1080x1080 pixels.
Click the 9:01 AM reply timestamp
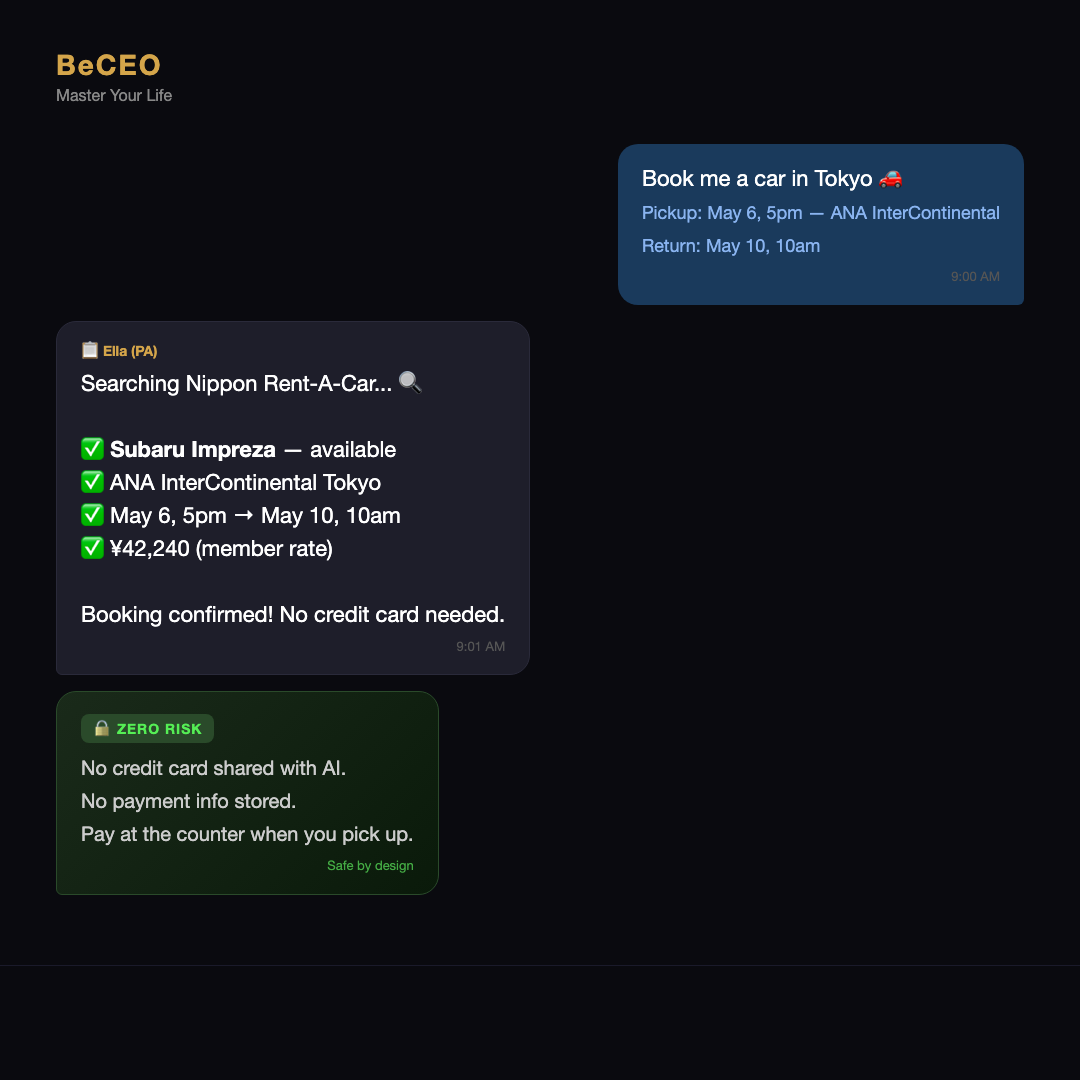(480, 647)
